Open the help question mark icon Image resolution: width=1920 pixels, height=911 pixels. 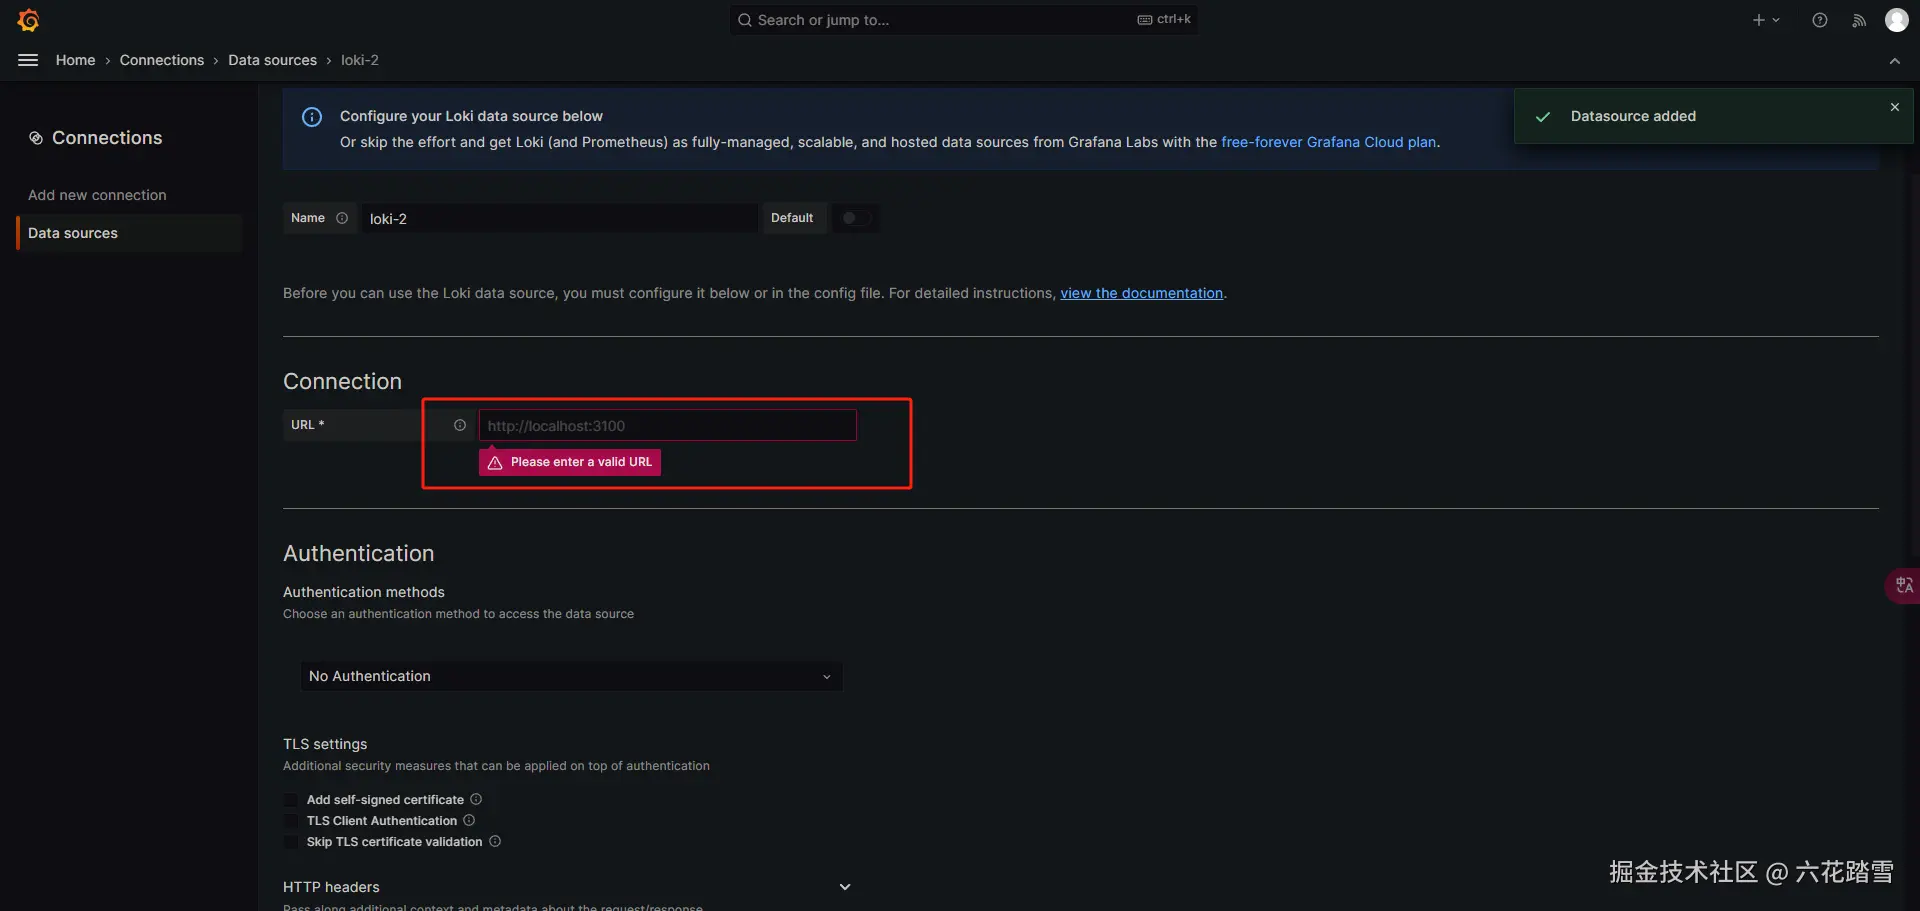[1820, 20]
